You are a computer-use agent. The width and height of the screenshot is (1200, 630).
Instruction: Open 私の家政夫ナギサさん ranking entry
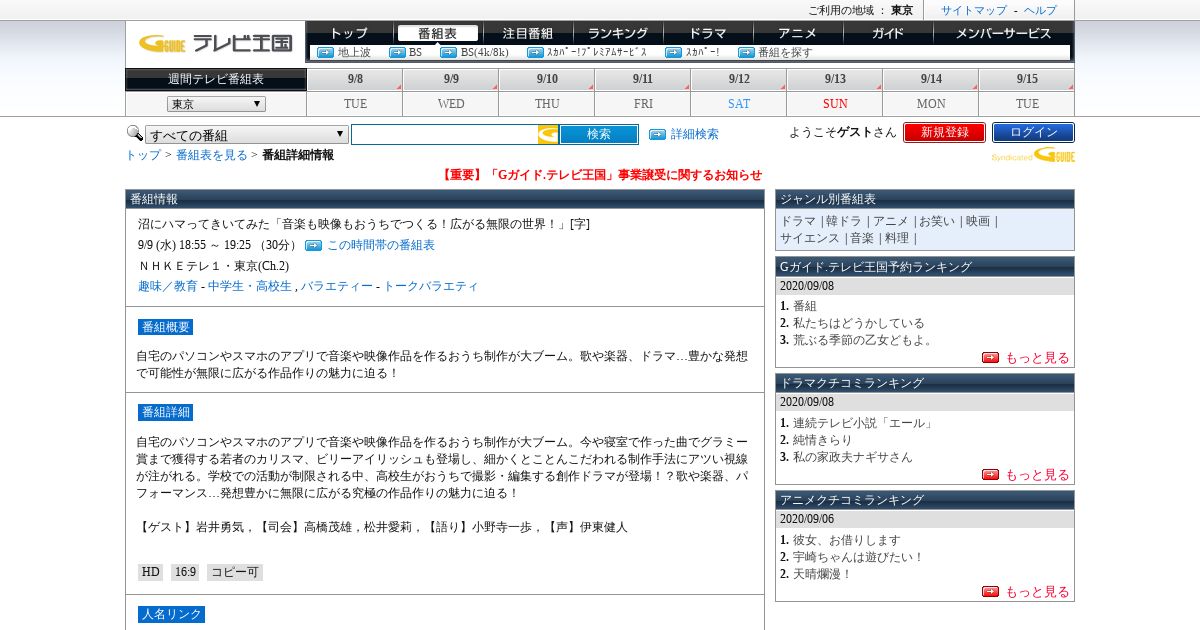853,457
